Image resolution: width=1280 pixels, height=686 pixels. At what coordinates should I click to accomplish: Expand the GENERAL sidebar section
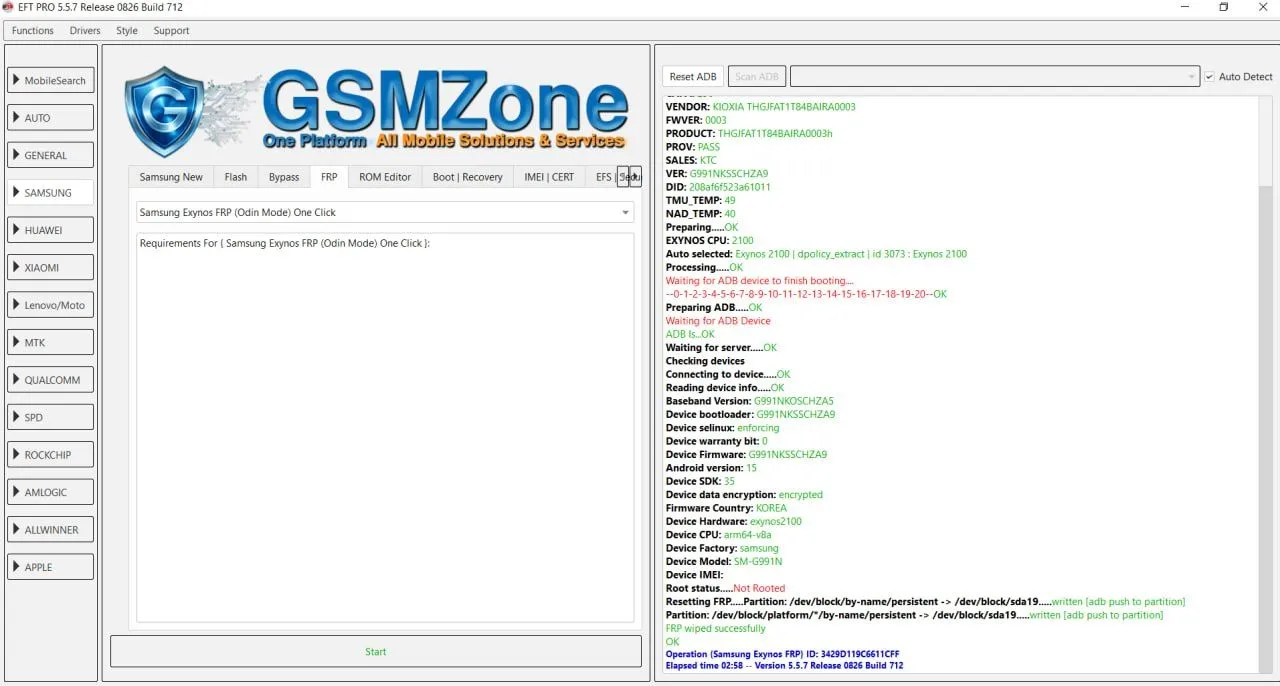click(x=51, y=155)
